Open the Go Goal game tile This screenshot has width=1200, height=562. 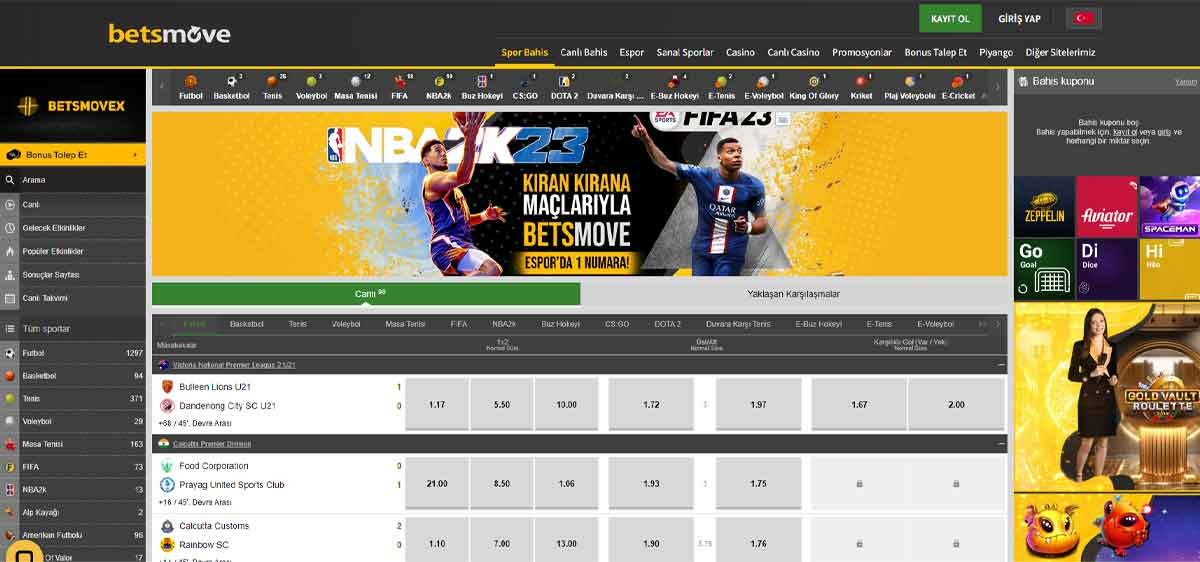pyautogui.click(x=1044, y=269)
